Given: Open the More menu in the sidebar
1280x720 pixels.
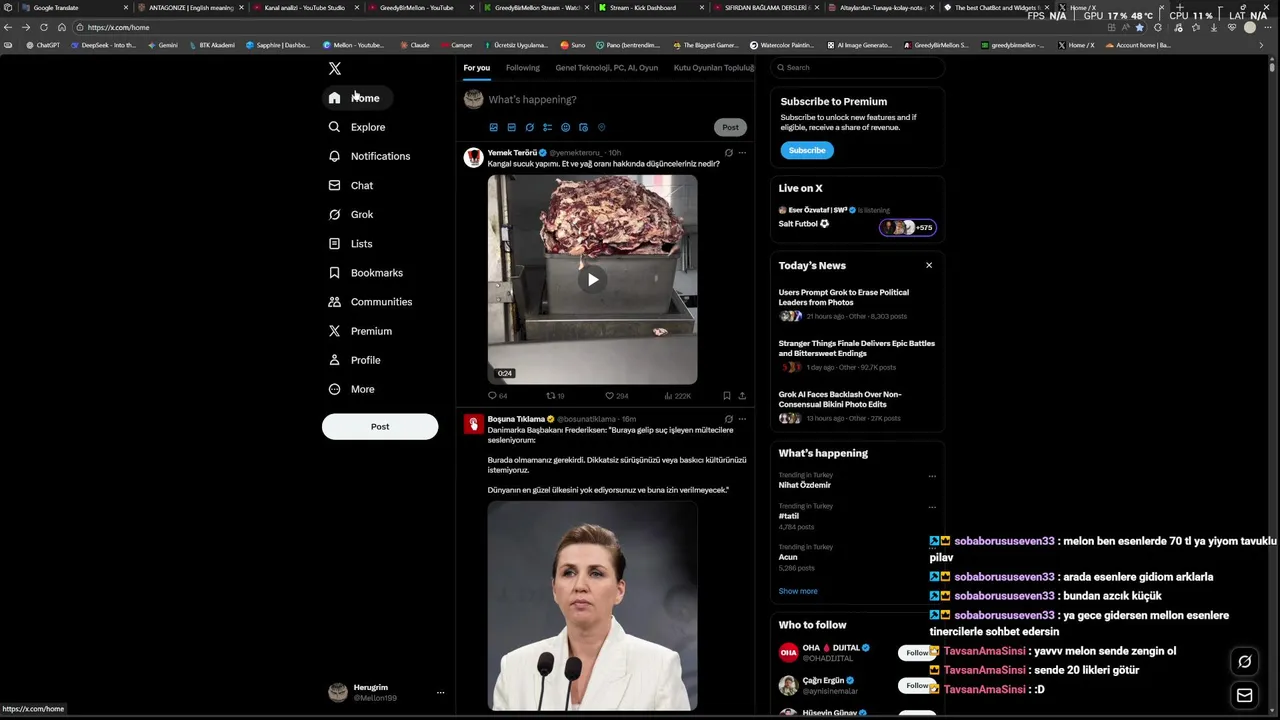Looking at the screenshot, I should (x=351, y=389).
